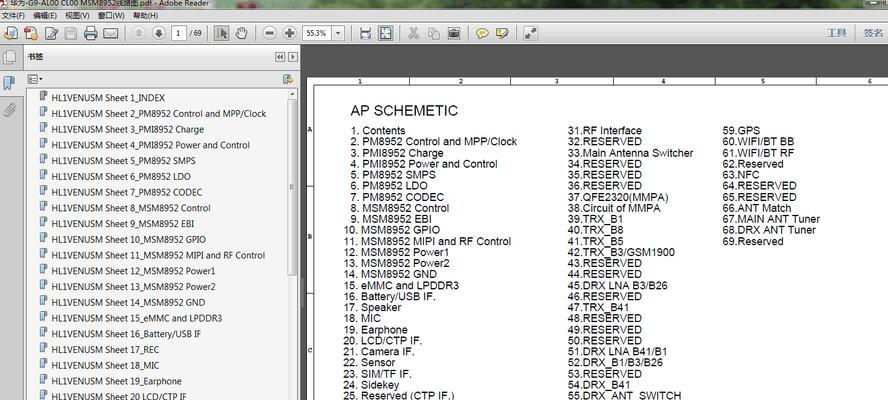Image resolution: width=888 pixels, height=400 pixels.
Task: Open the 编辑(E) menu
Action: pyautogui.click(x=45, y=15)
